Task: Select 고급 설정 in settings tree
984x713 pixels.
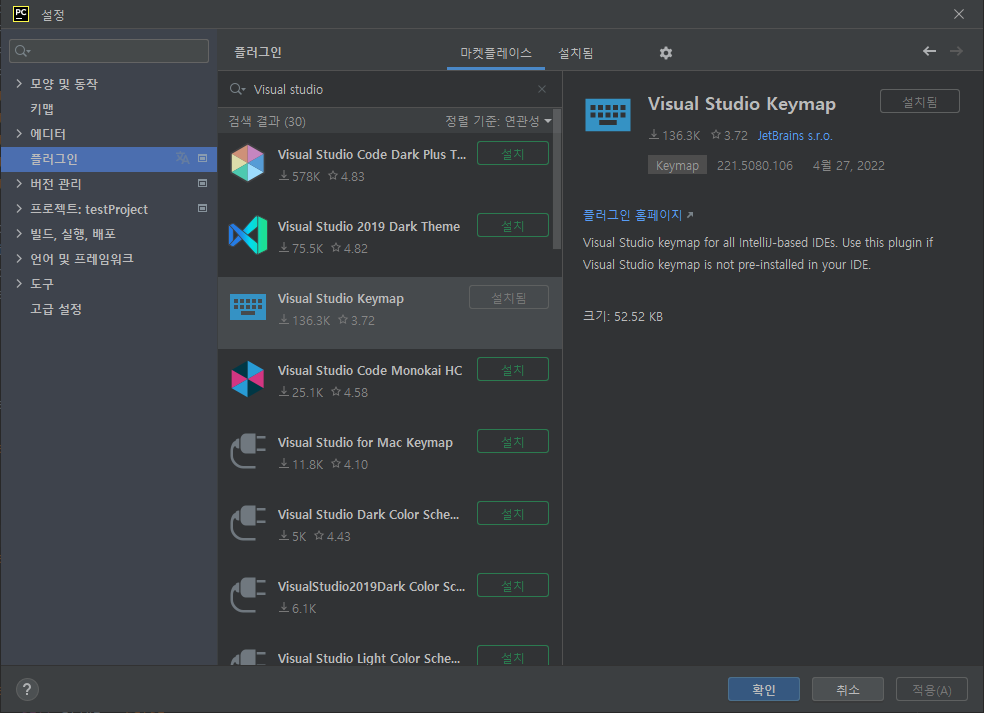Action: point(56,309)
